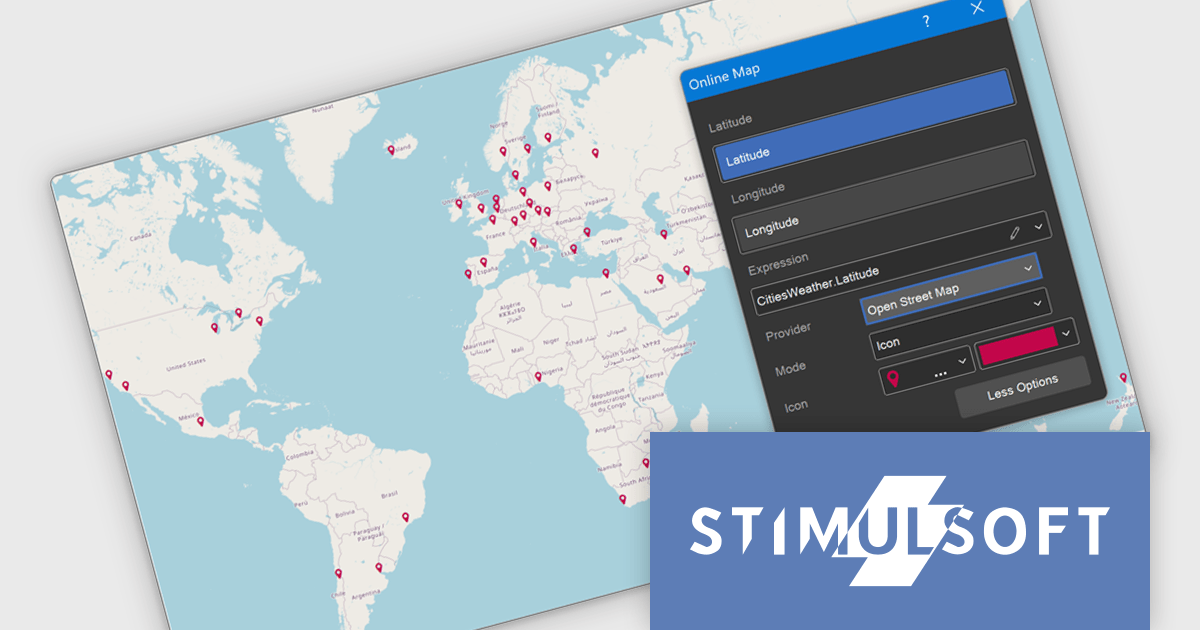Open the Open Street Map provider dropdown

coord(949,290)
